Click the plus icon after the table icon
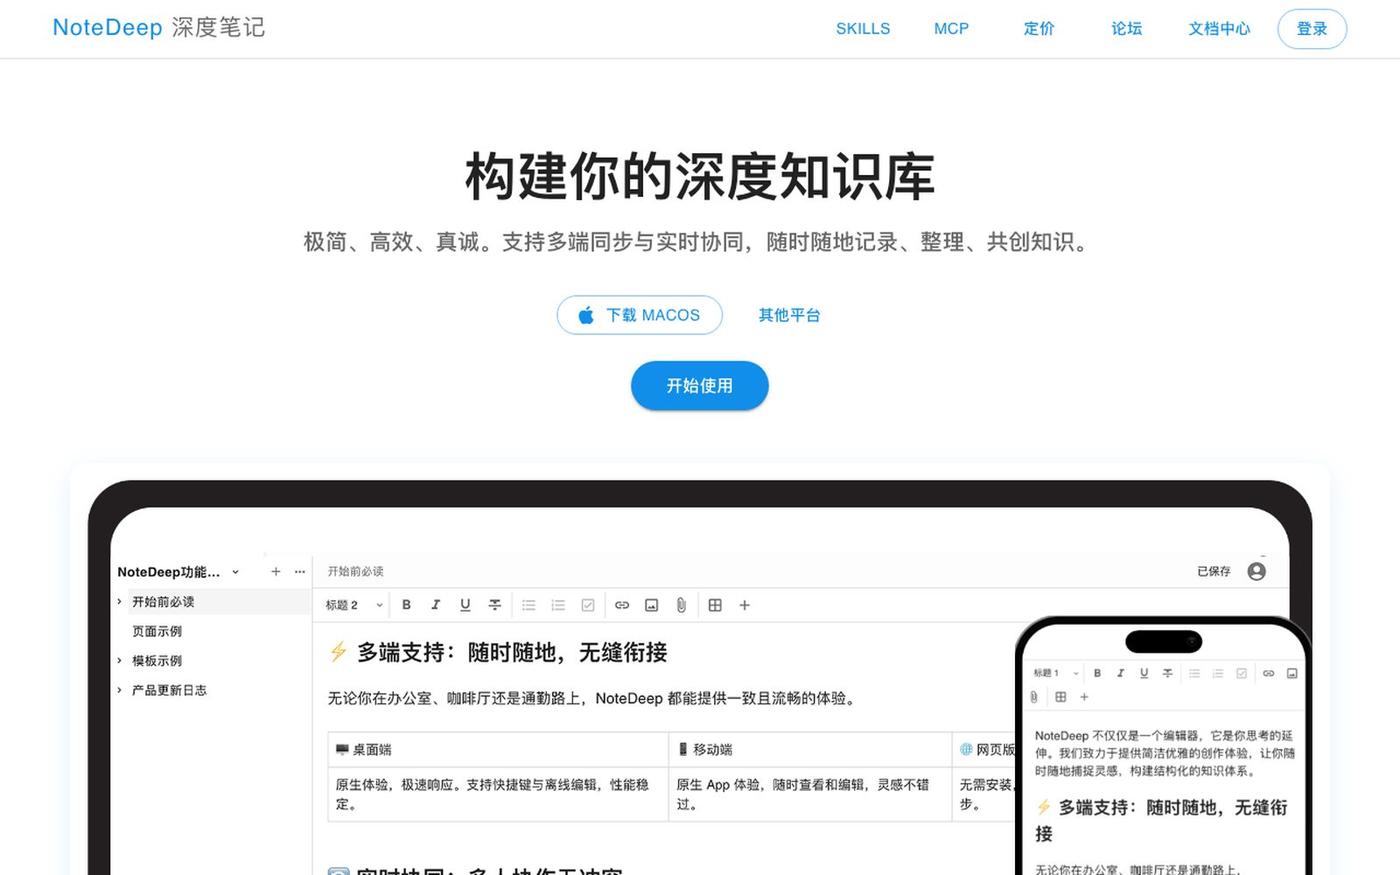The width and height of the screenshot is (1400, 875). [x=744, y=605]
